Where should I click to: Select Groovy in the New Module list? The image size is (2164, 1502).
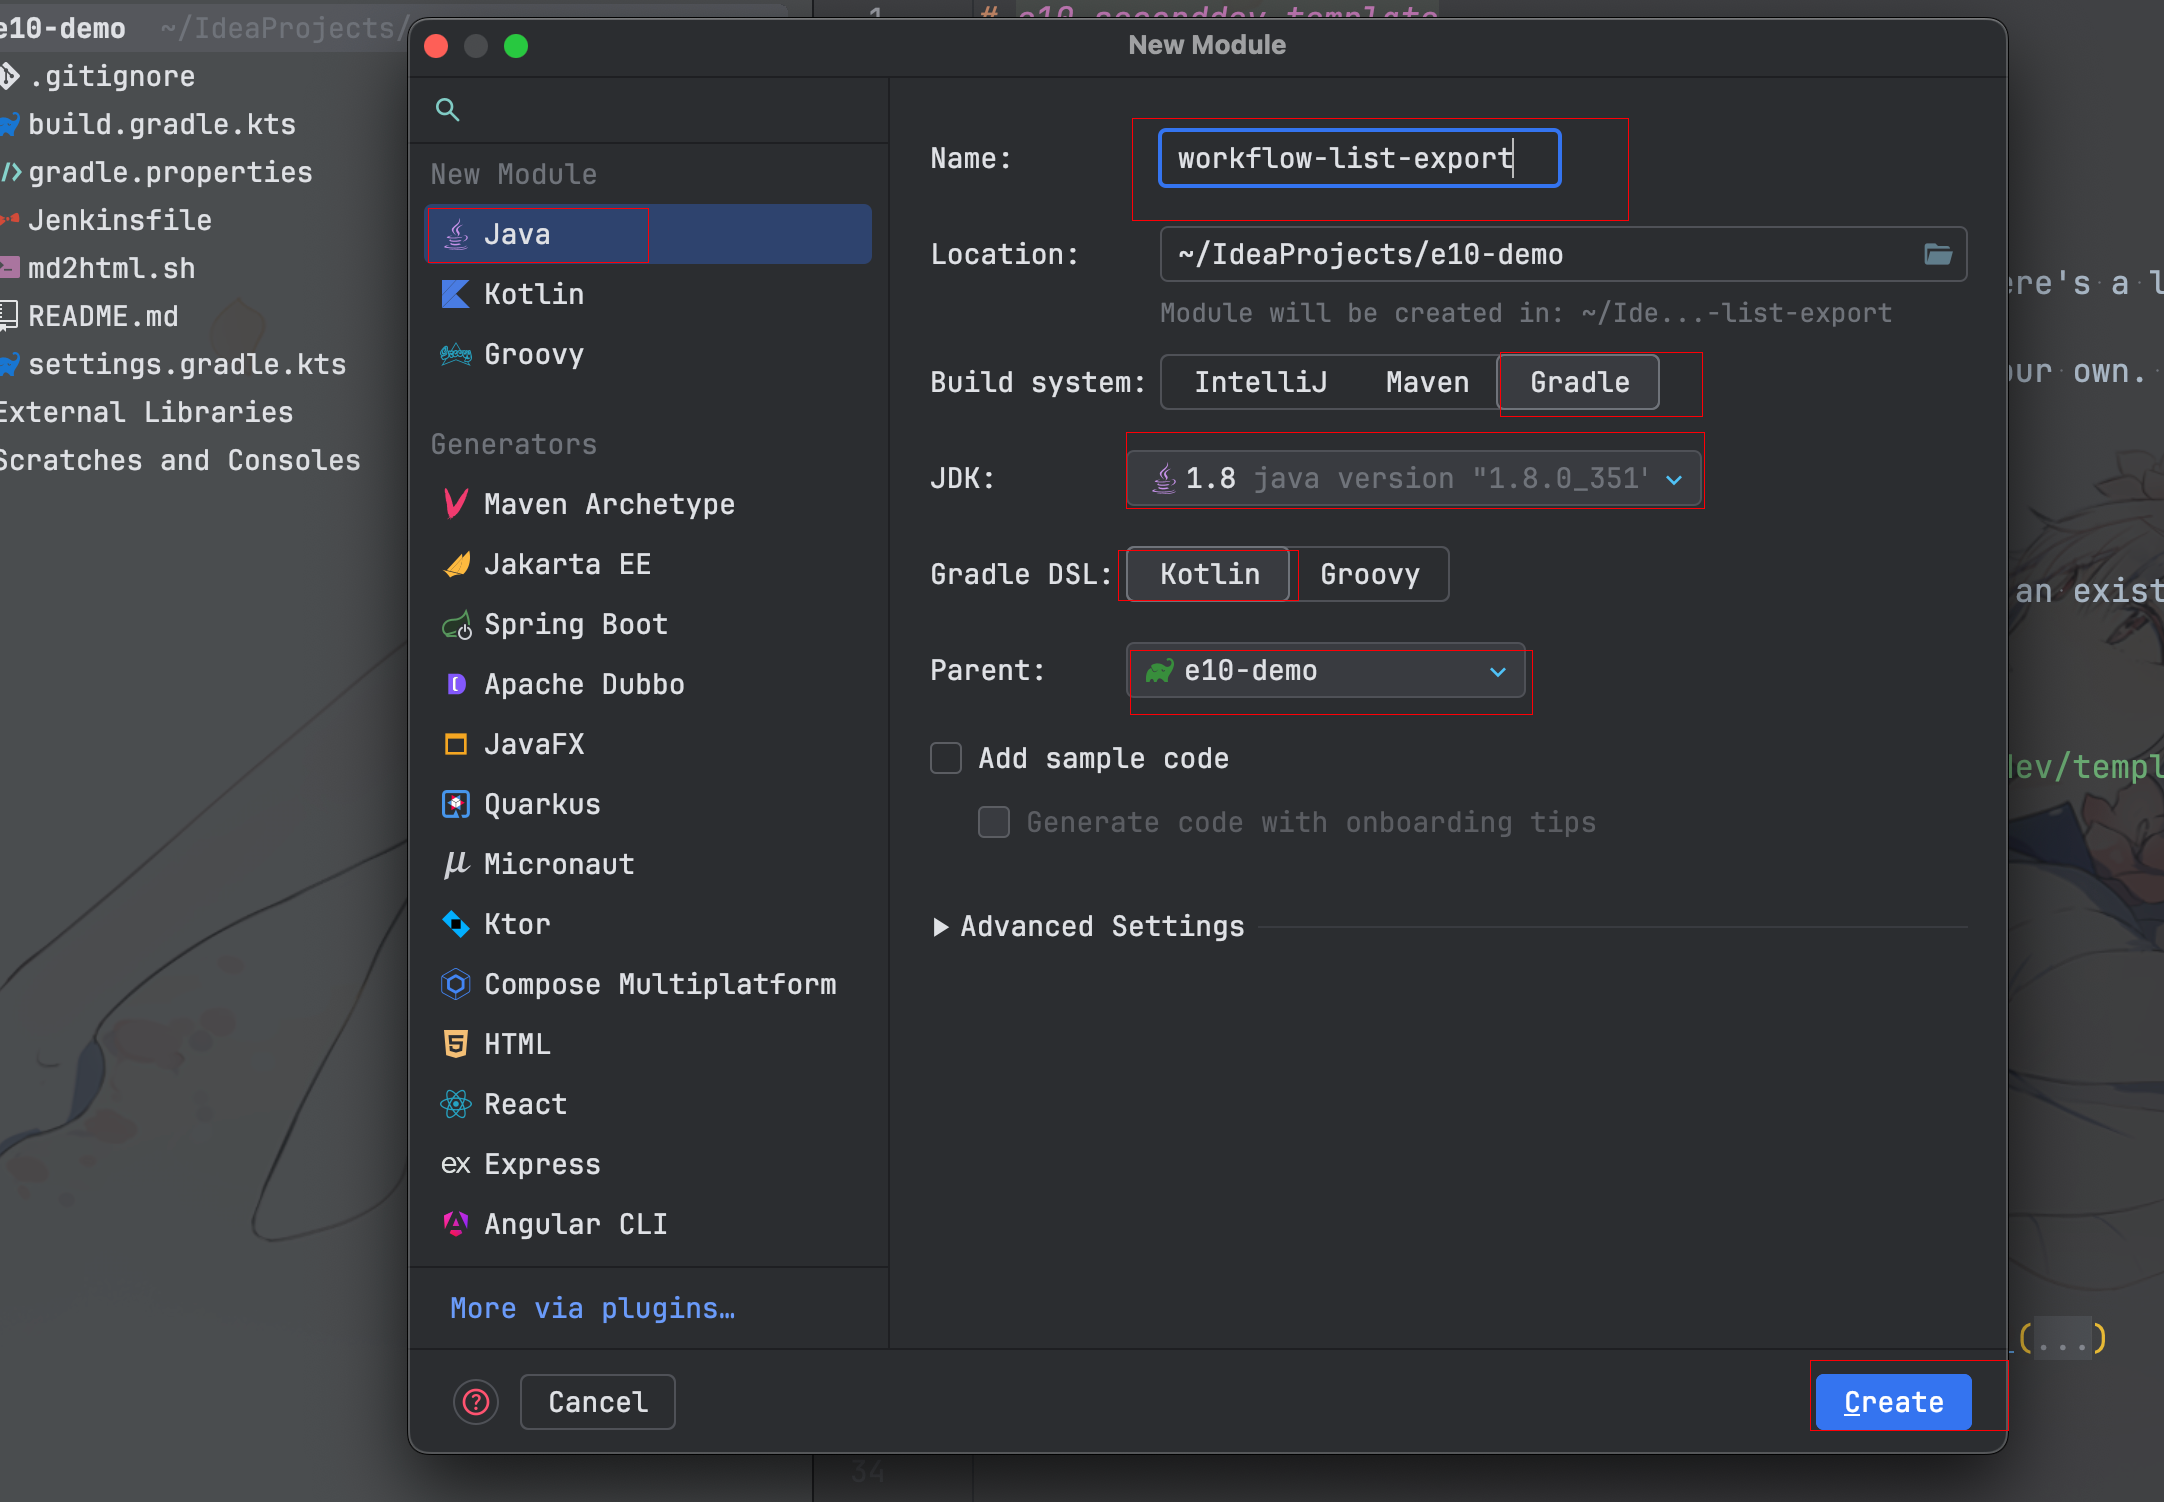(534, 354)
